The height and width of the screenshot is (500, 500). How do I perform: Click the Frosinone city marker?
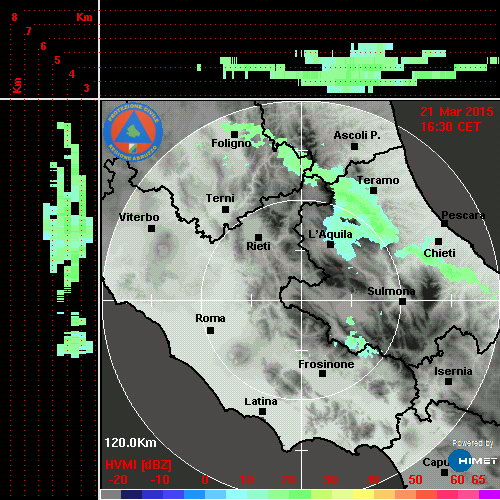(322, 373)
